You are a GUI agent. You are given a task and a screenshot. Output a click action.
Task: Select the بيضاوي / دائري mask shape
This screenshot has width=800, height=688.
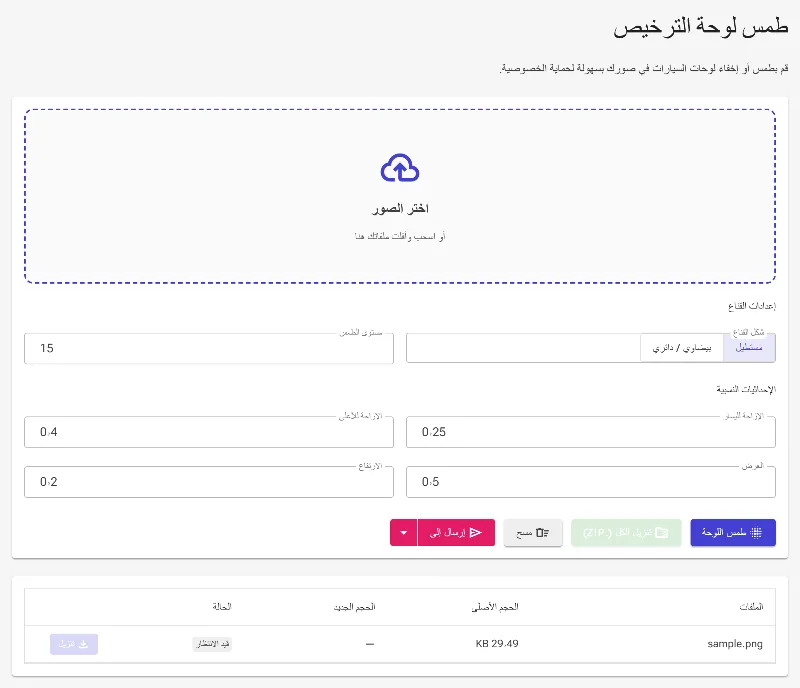(x=682, y=348)
